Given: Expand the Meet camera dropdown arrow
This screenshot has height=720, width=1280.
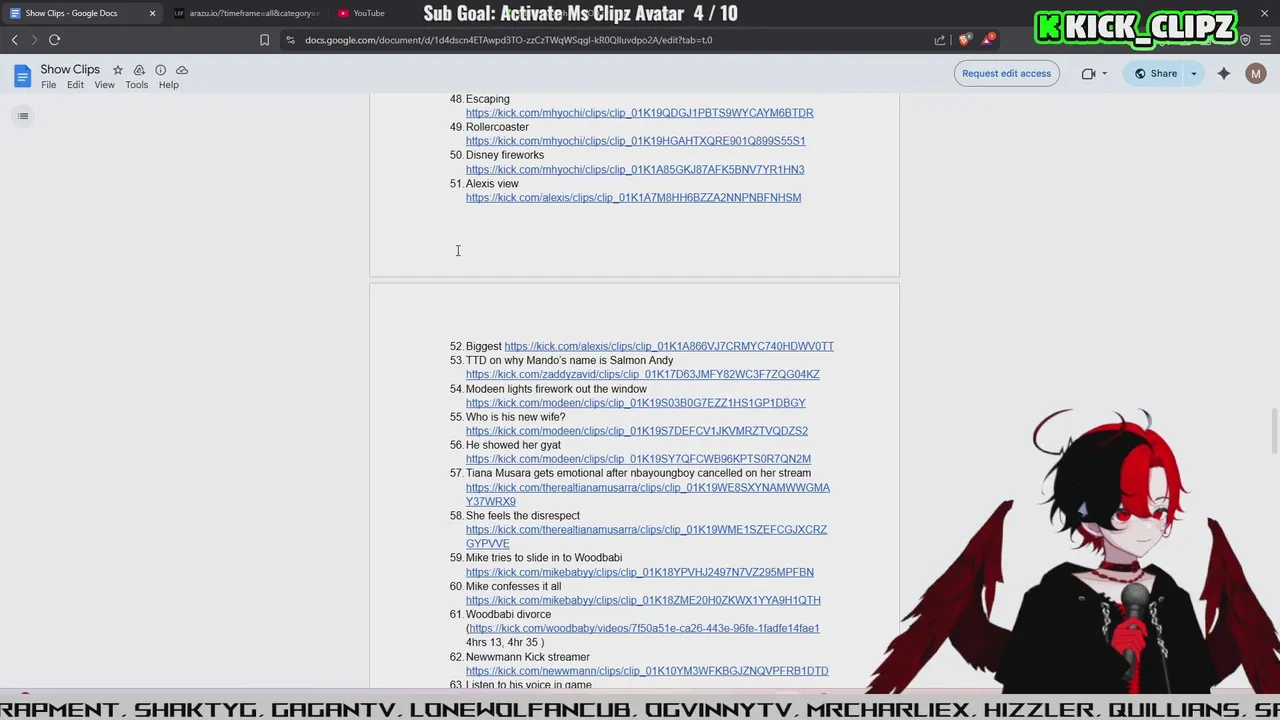Looking at the screenshot, I should point(1104,73).
